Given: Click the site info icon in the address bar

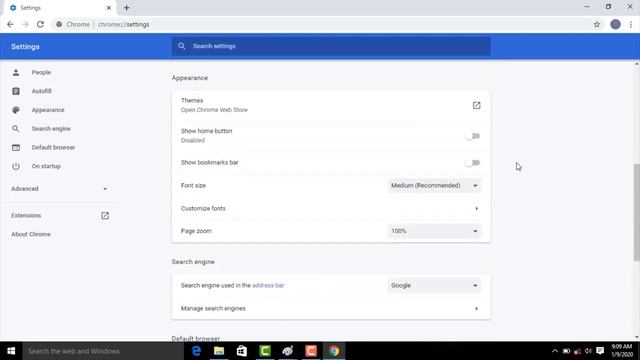Looking at the screenshot, I should tap(59, 24).
